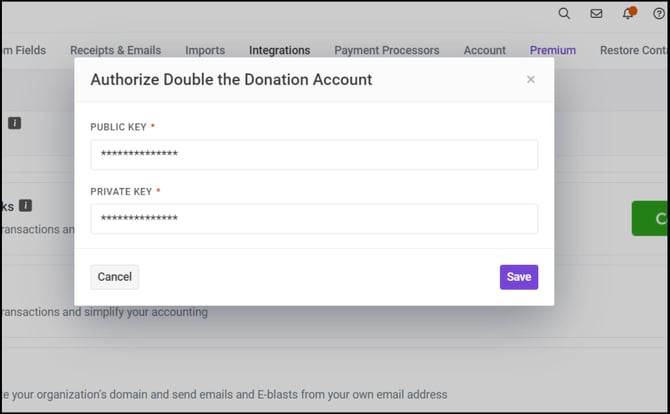The height and width of the screenshot is (414, 670).
Task: Click the partially visible green button
Action: (651, 218)
